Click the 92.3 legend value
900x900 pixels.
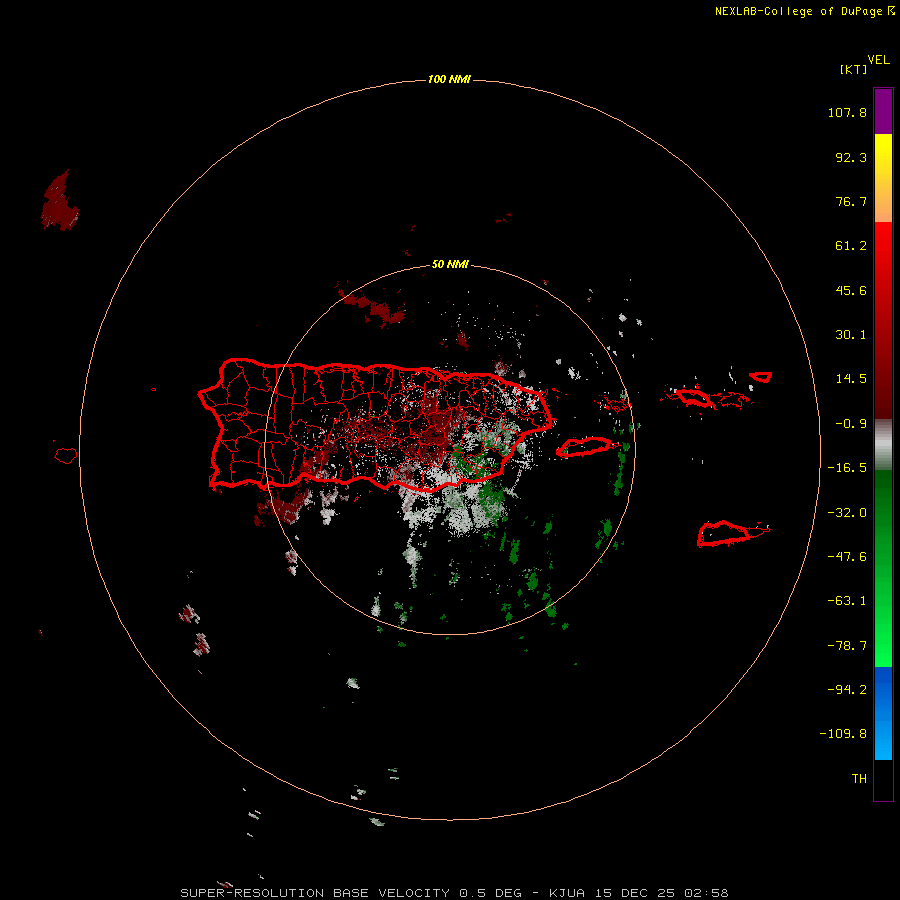(851, 157)
